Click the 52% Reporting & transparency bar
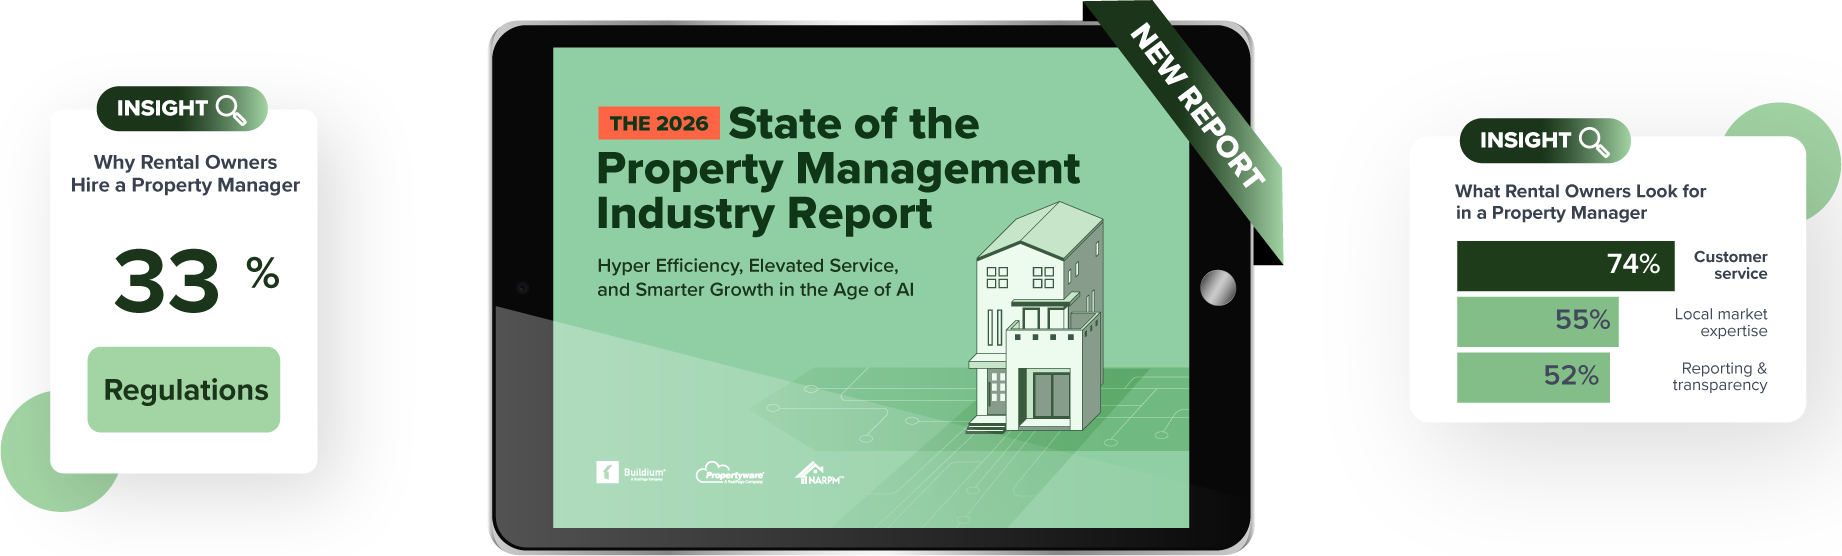Viewport: 1842px width, 556px height. pos(1533,377)
